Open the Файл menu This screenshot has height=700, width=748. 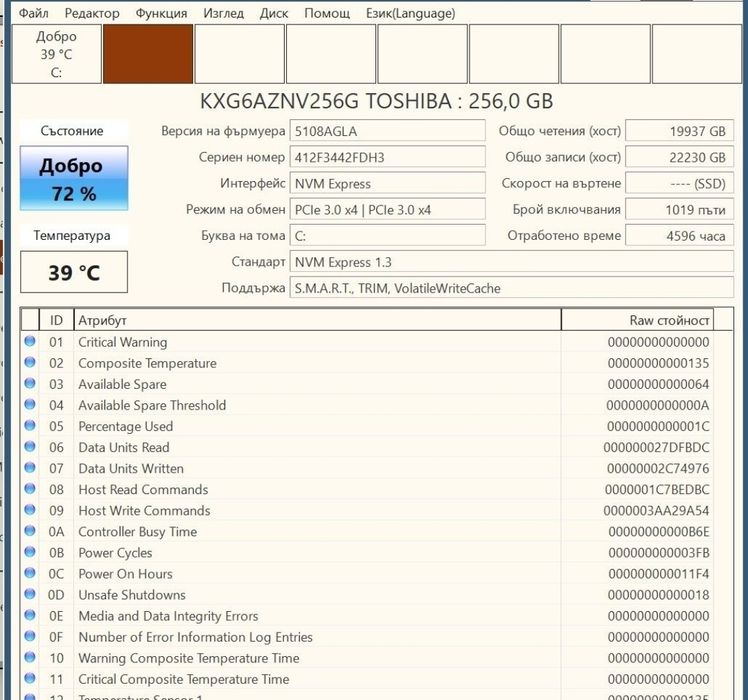point(33,13)
